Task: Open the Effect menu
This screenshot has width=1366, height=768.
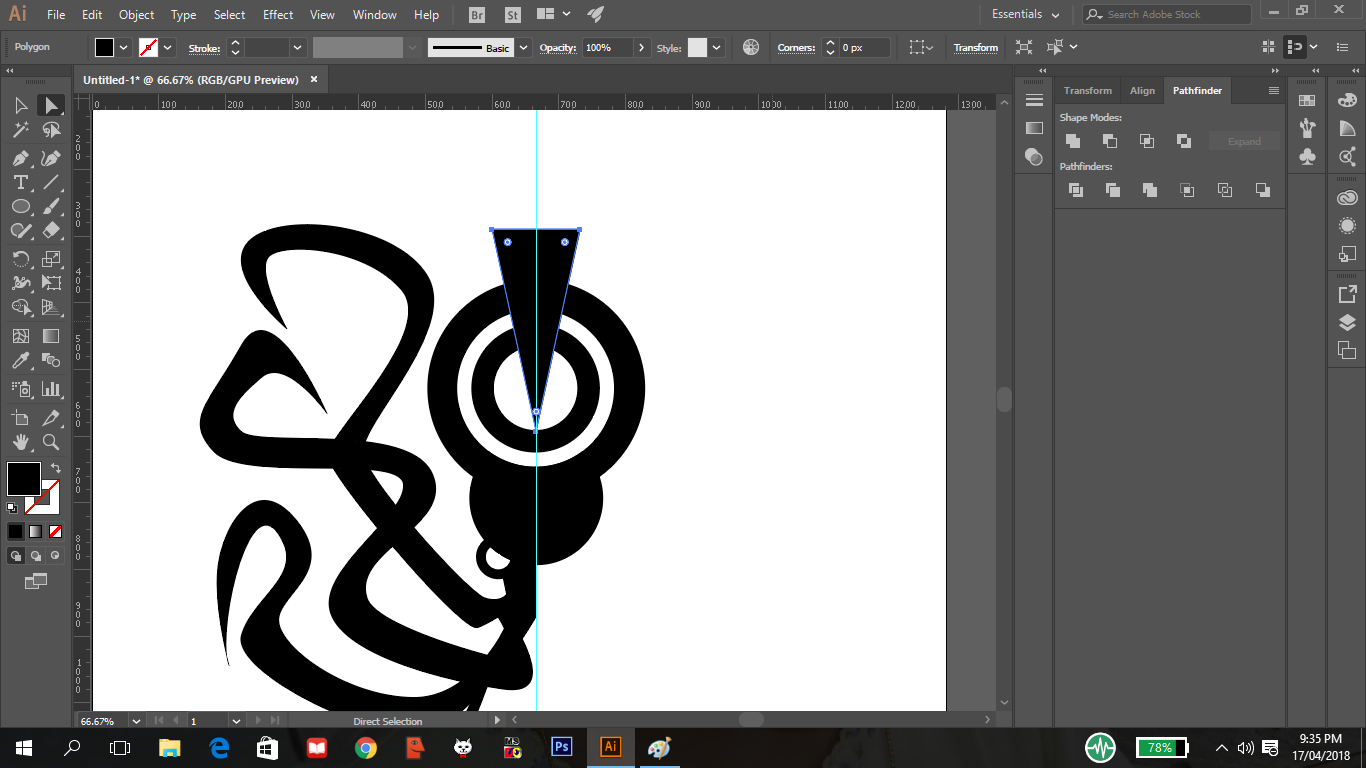Action: (x=278, y=14)
